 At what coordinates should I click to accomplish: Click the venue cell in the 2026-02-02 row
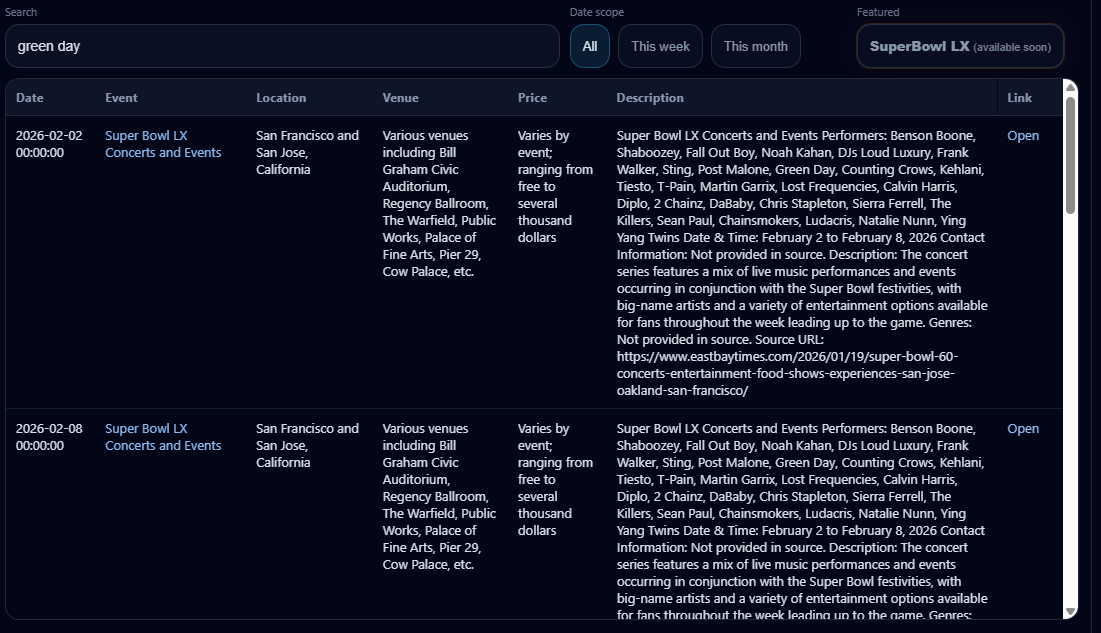pos(439,204)
